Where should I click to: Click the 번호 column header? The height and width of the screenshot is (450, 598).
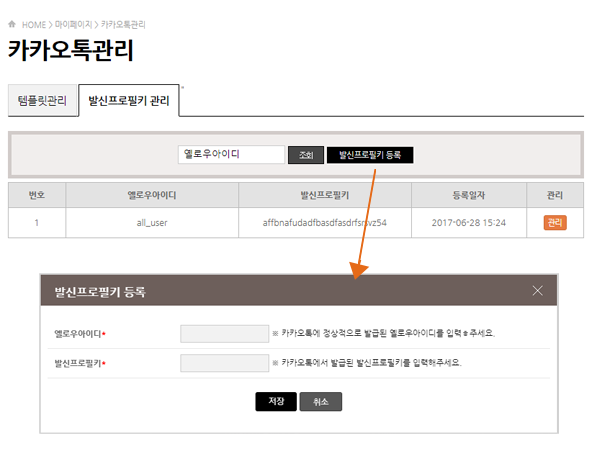tap(37, 195)
